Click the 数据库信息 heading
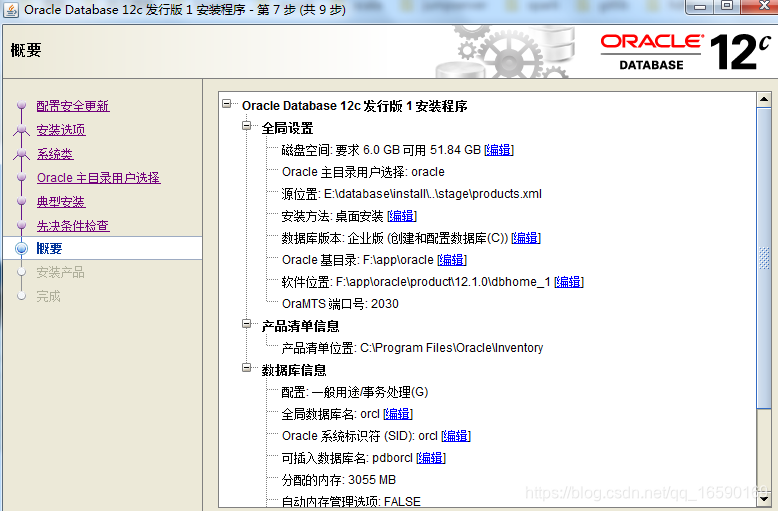The height and width of the screenshot is (511, 778). (294, 370)
